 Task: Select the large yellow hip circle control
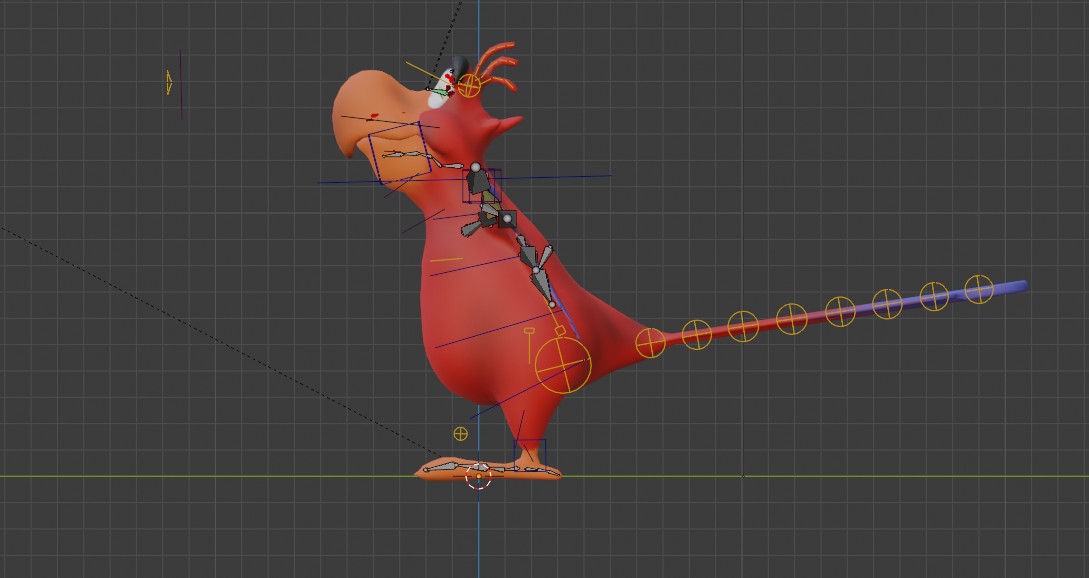point(563,365)
